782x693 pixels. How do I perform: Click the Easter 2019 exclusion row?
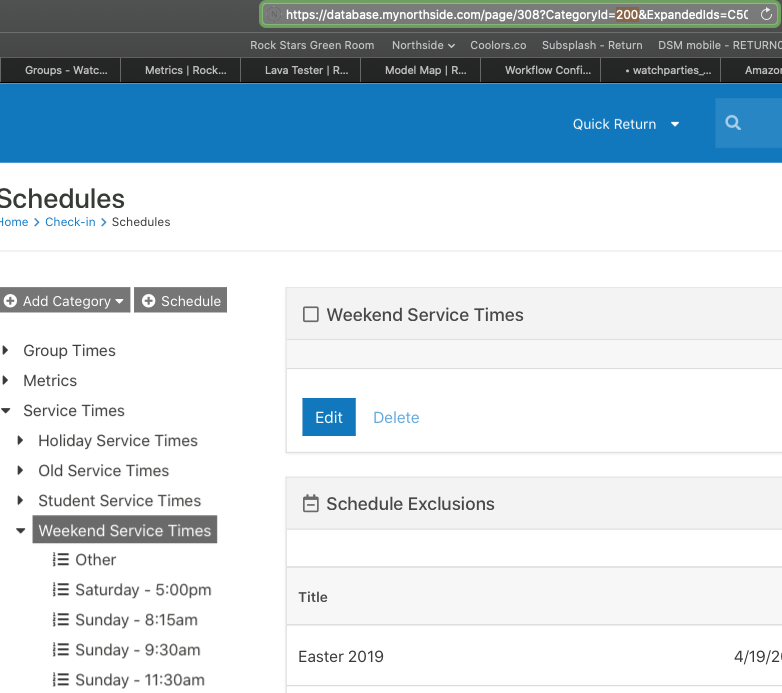click(534, 656)
